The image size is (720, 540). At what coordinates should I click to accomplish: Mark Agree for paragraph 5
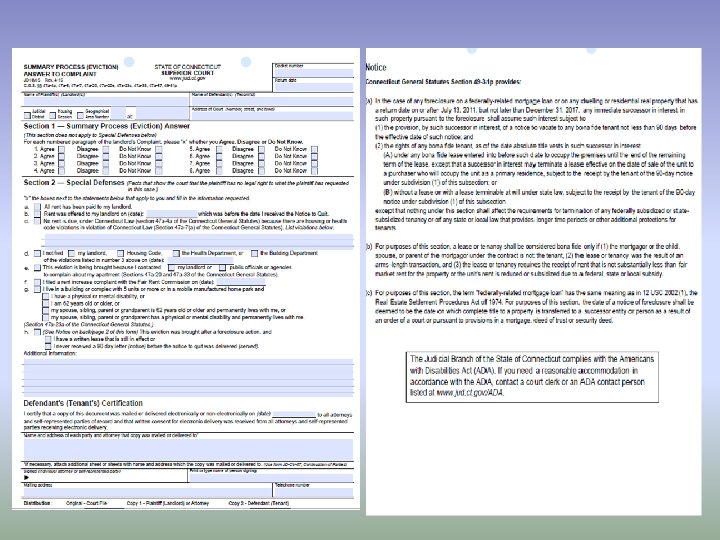[x=219, y=149]
